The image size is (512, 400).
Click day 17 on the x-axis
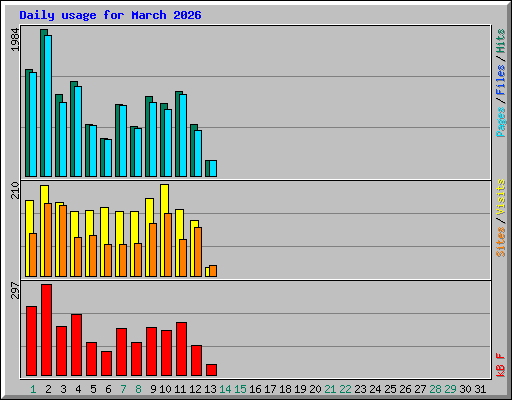[270, 389]
